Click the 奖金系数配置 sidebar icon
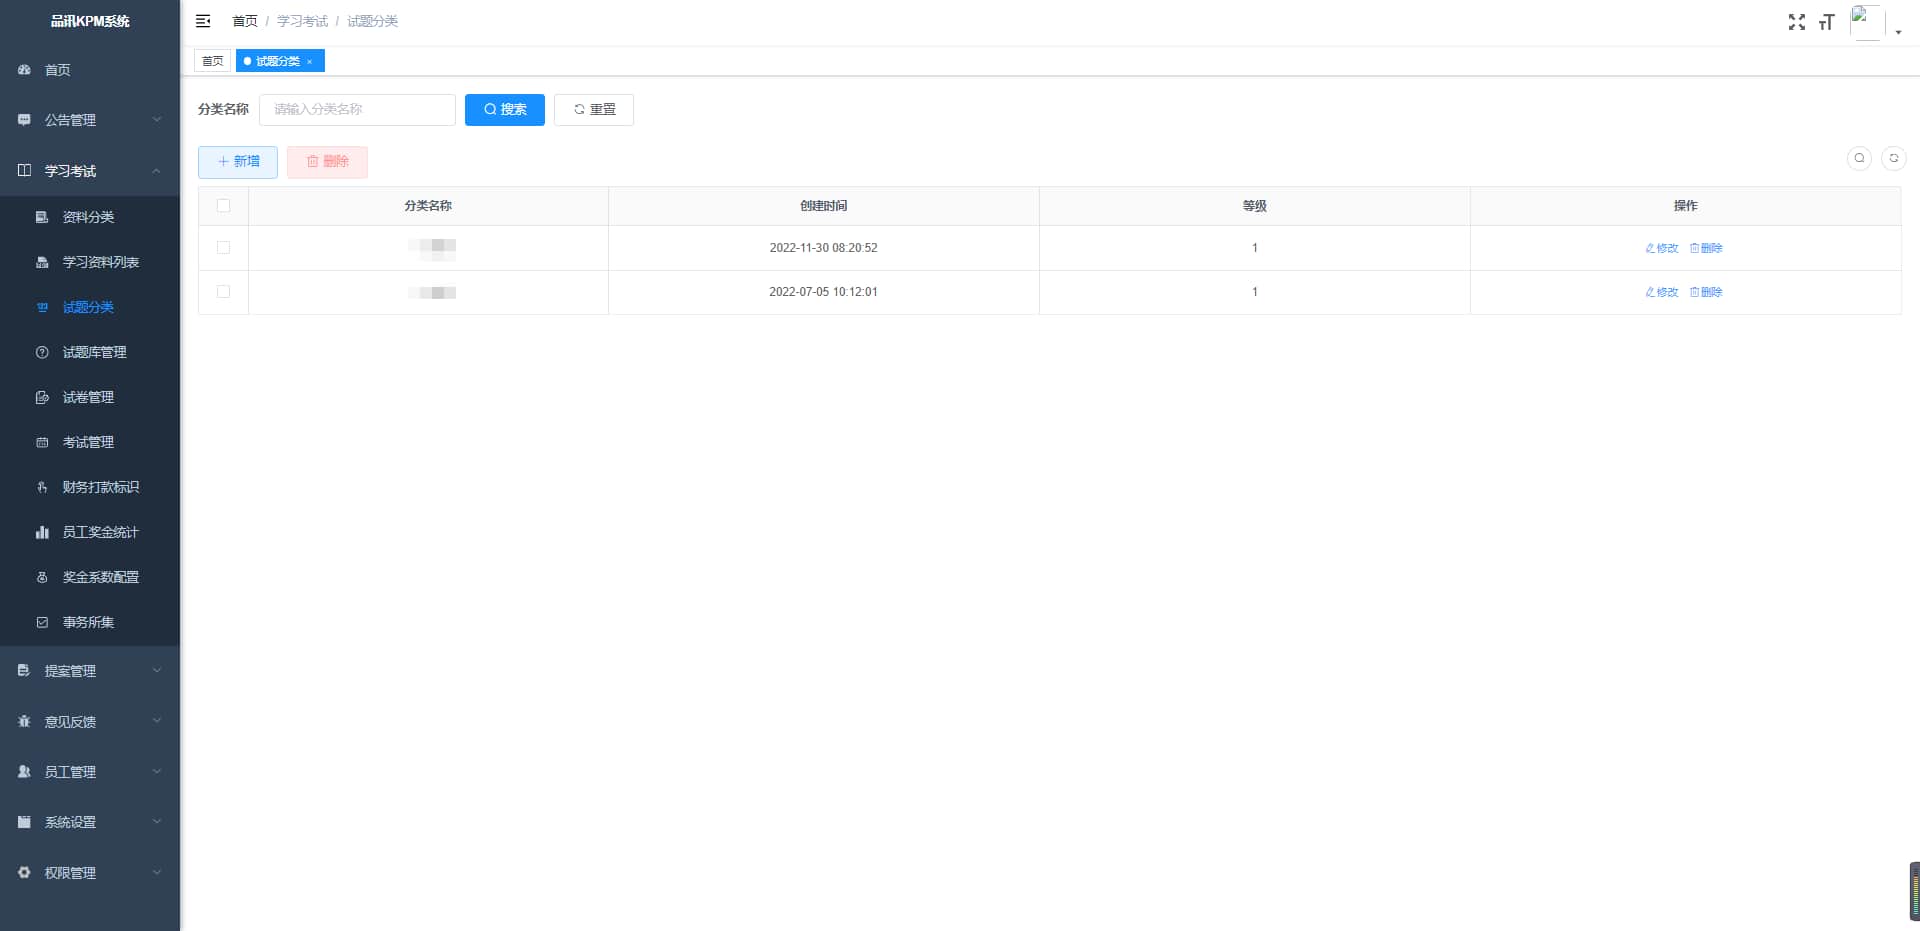The image size is (1920, 931). pos(42,577)
